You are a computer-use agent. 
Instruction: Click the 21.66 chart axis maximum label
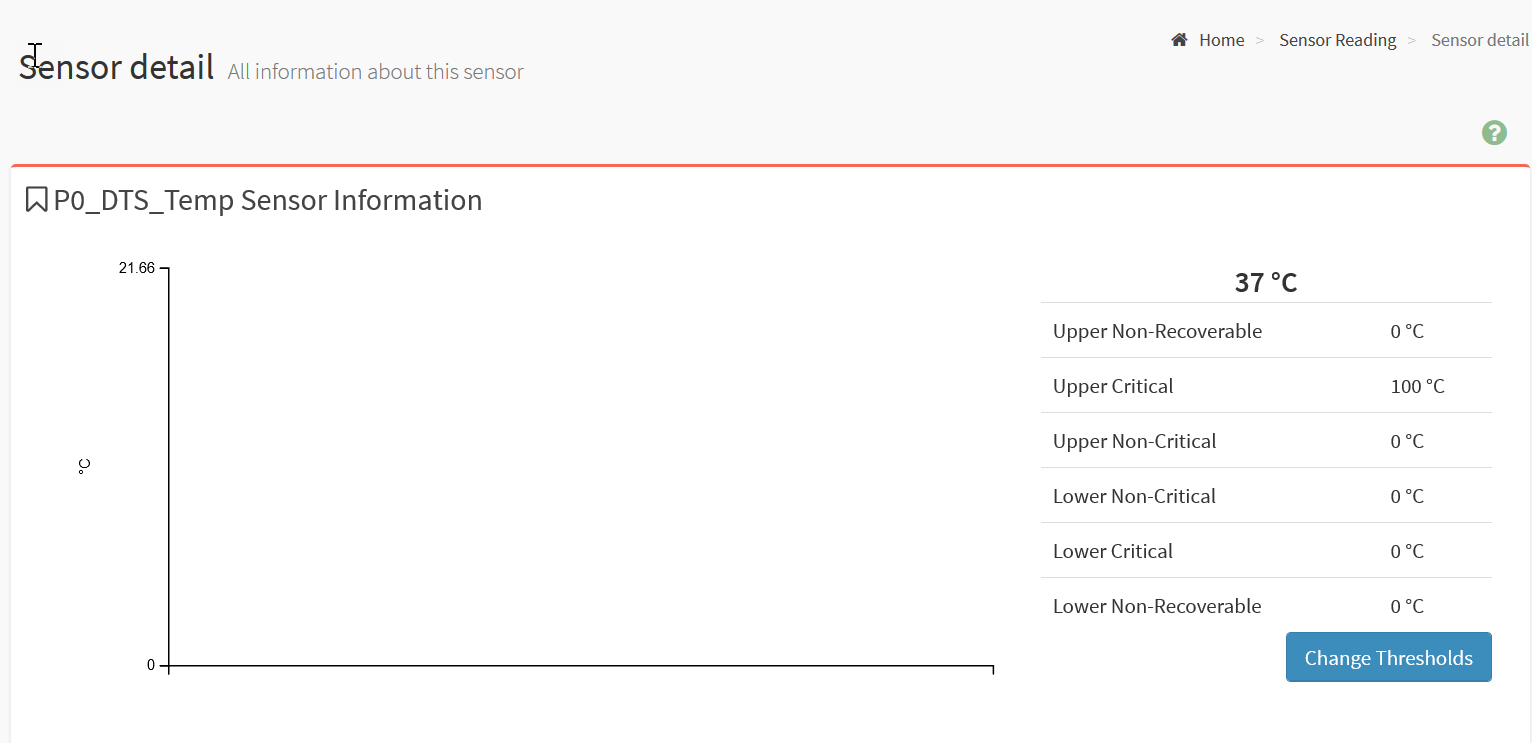tap(137, 268)
